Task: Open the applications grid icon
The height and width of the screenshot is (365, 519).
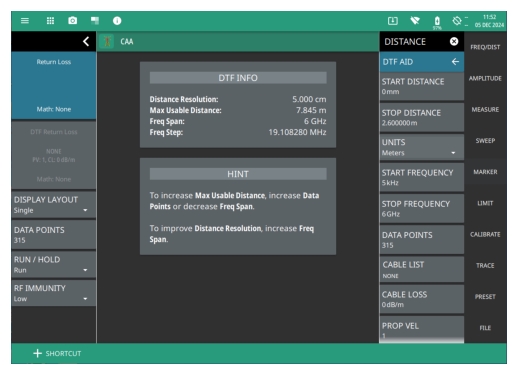Action: pos(50,21)
